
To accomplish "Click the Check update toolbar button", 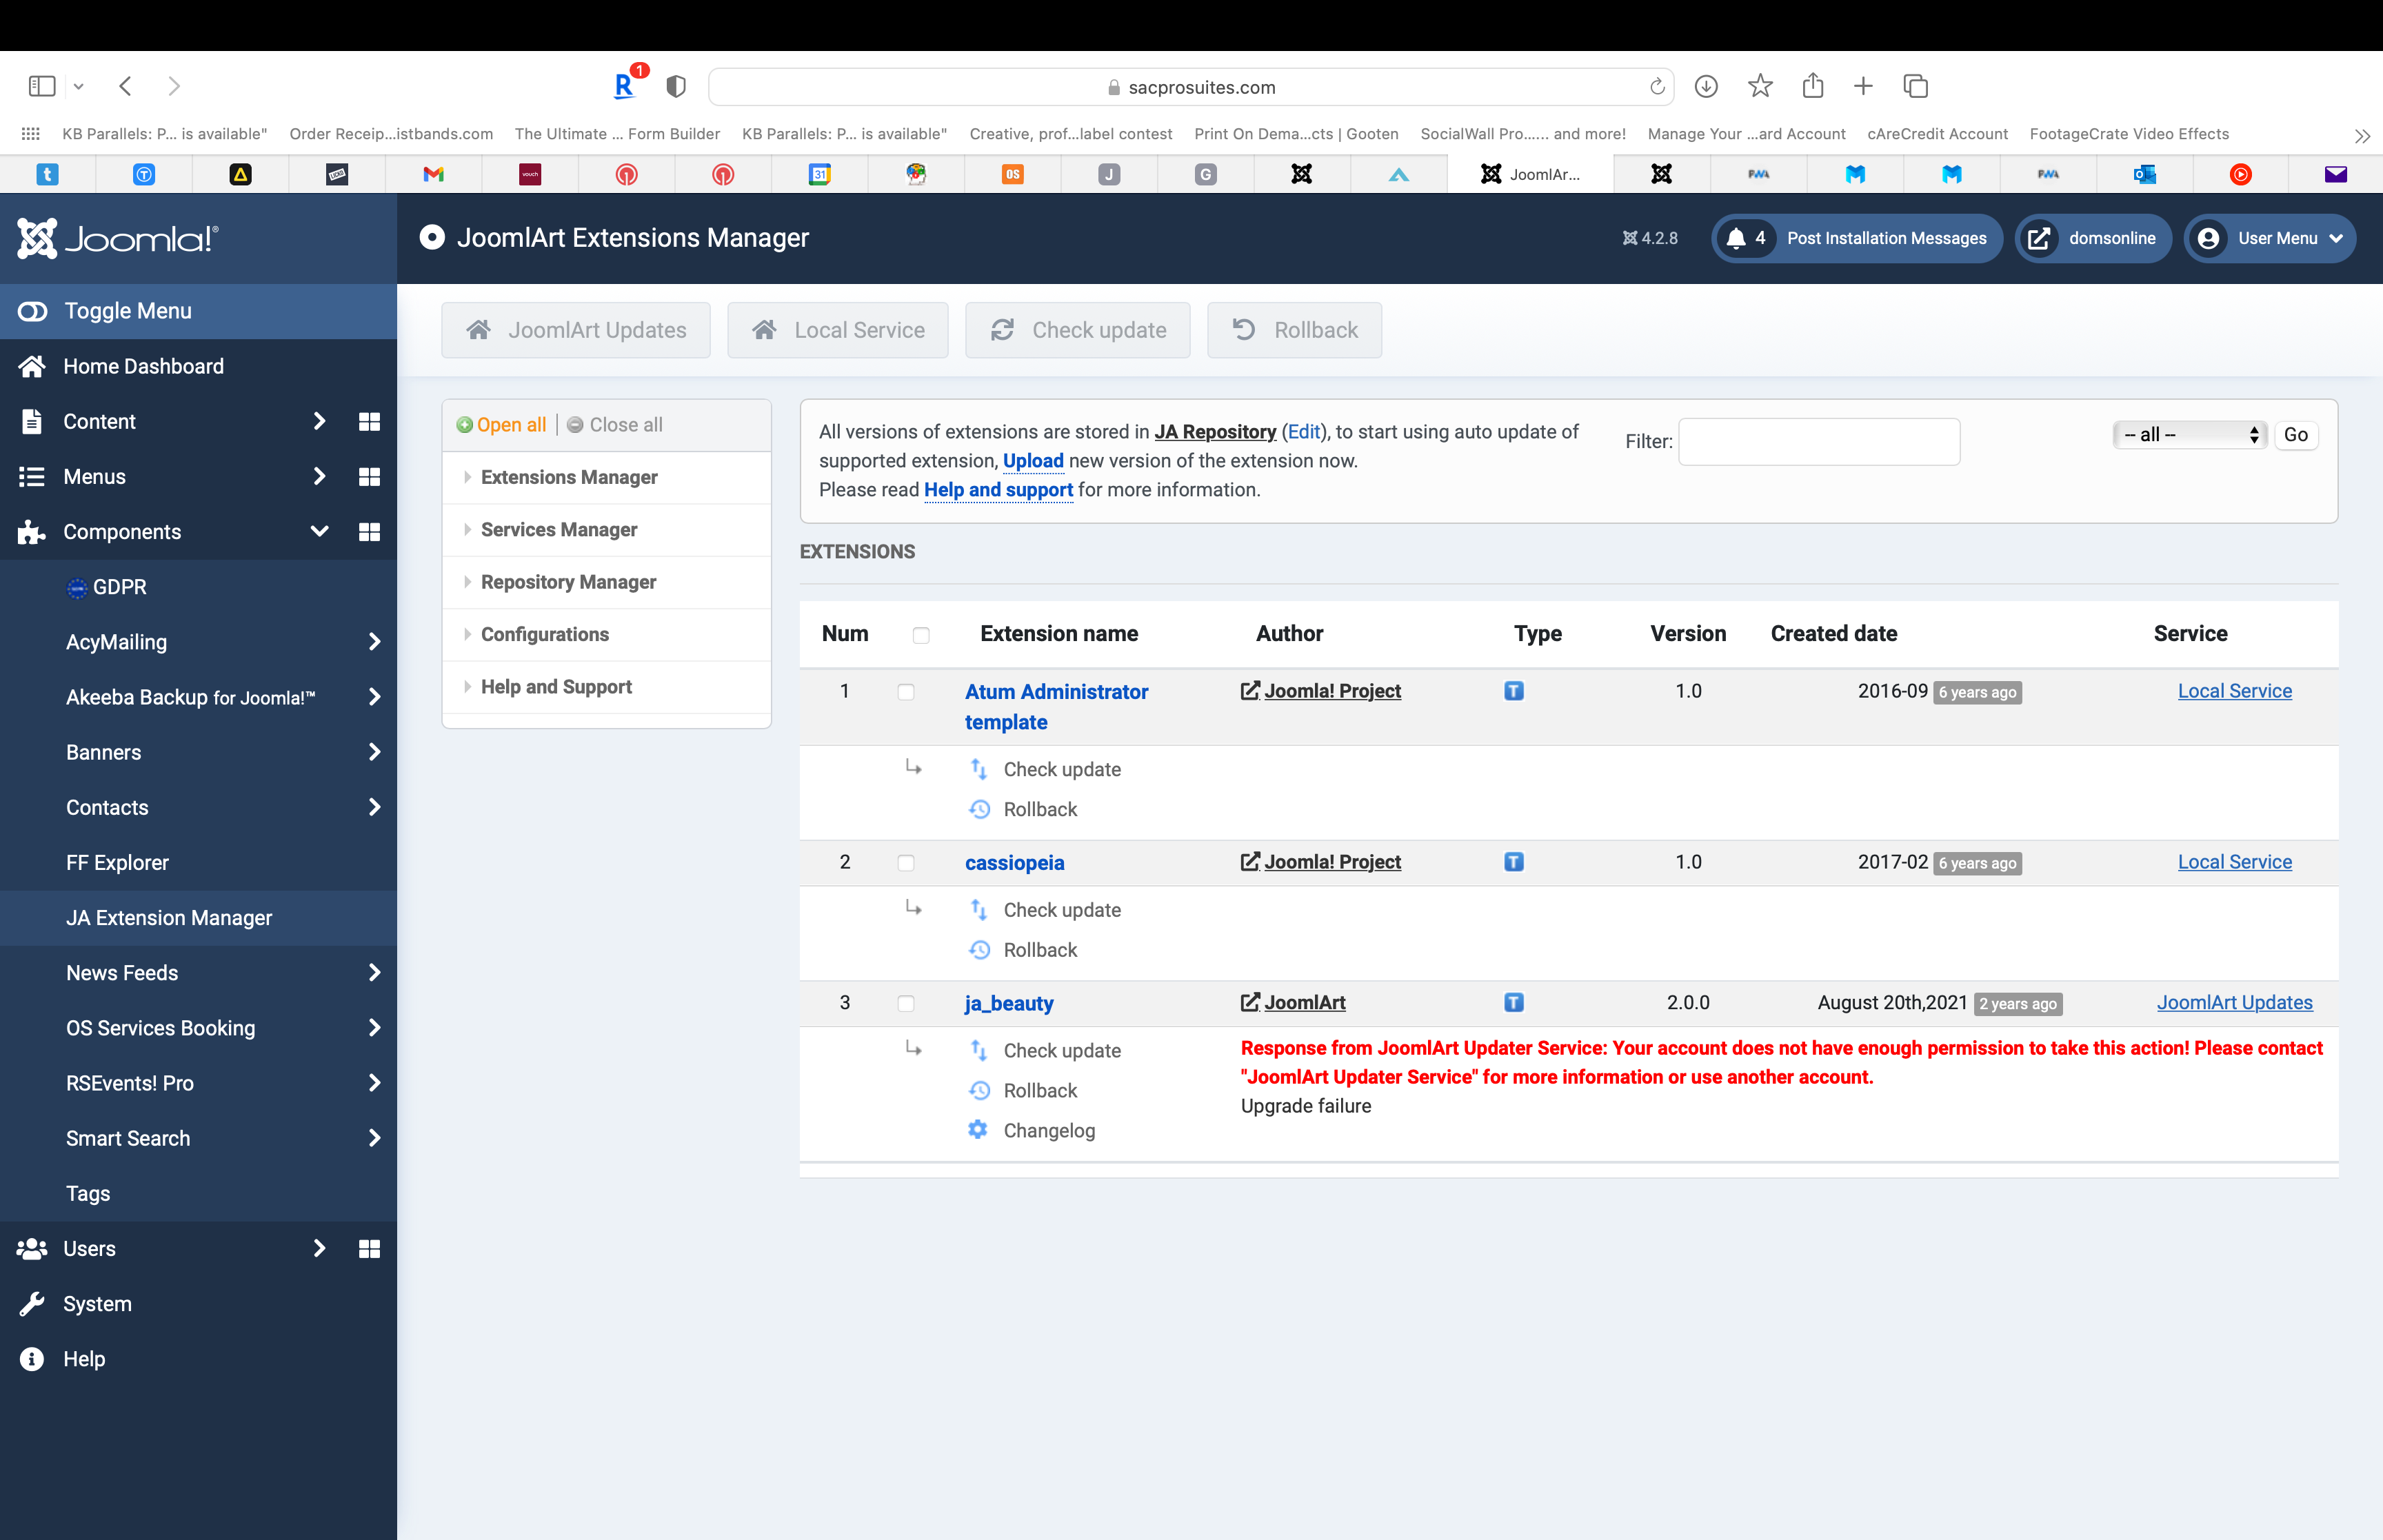I will click(x=1077, y=330).
